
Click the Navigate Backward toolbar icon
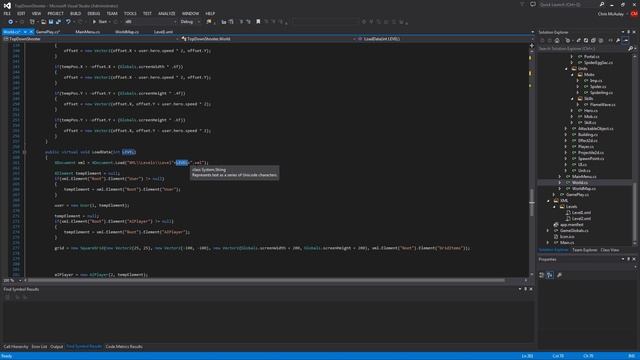click(11, 22)
